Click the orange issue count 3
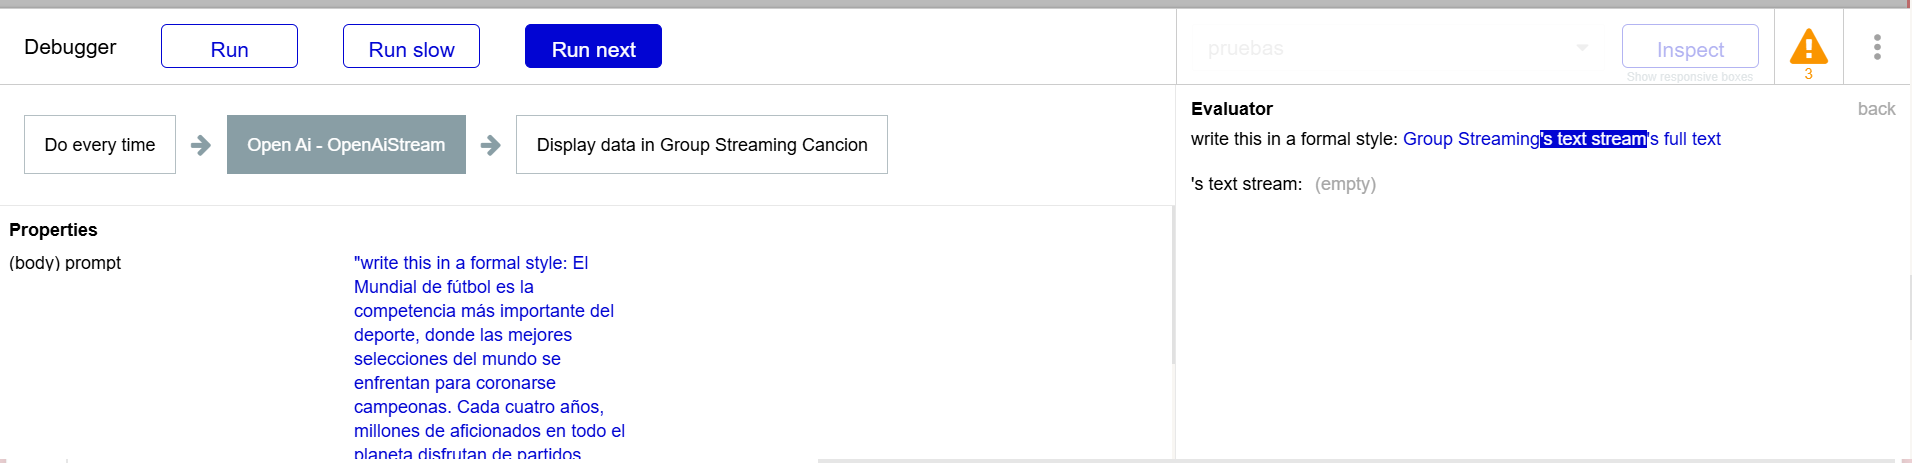Viewport: 1912px width, 463px height. tap(1808, 74)
